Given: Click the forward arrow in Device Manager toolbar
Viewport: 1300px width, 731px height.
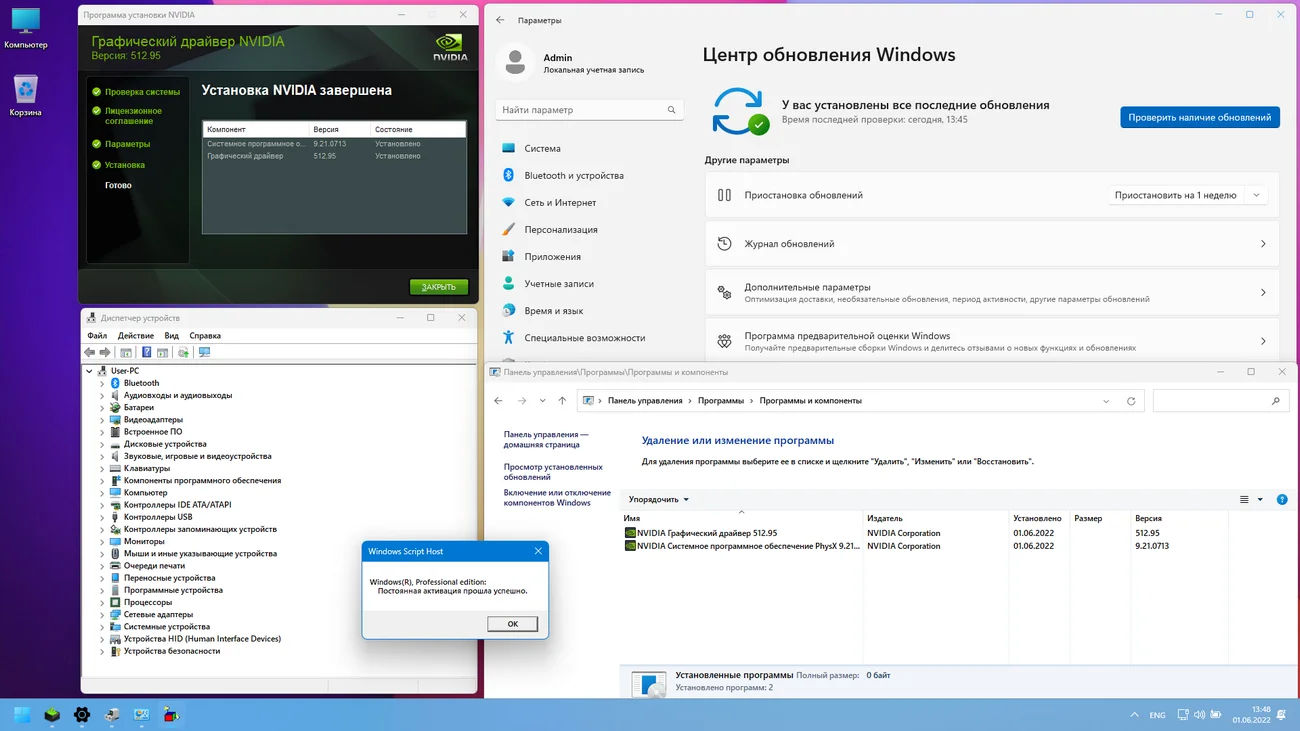Looking at the screenshot, I should [x=104, y=352].
